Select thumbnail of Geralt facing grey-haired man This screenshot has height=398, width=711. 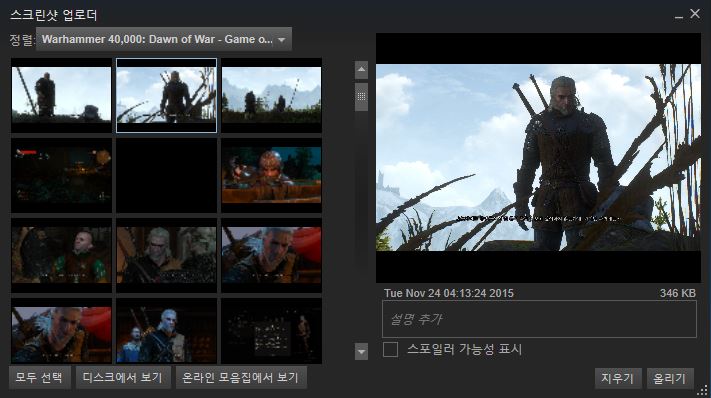coord(166,255)
